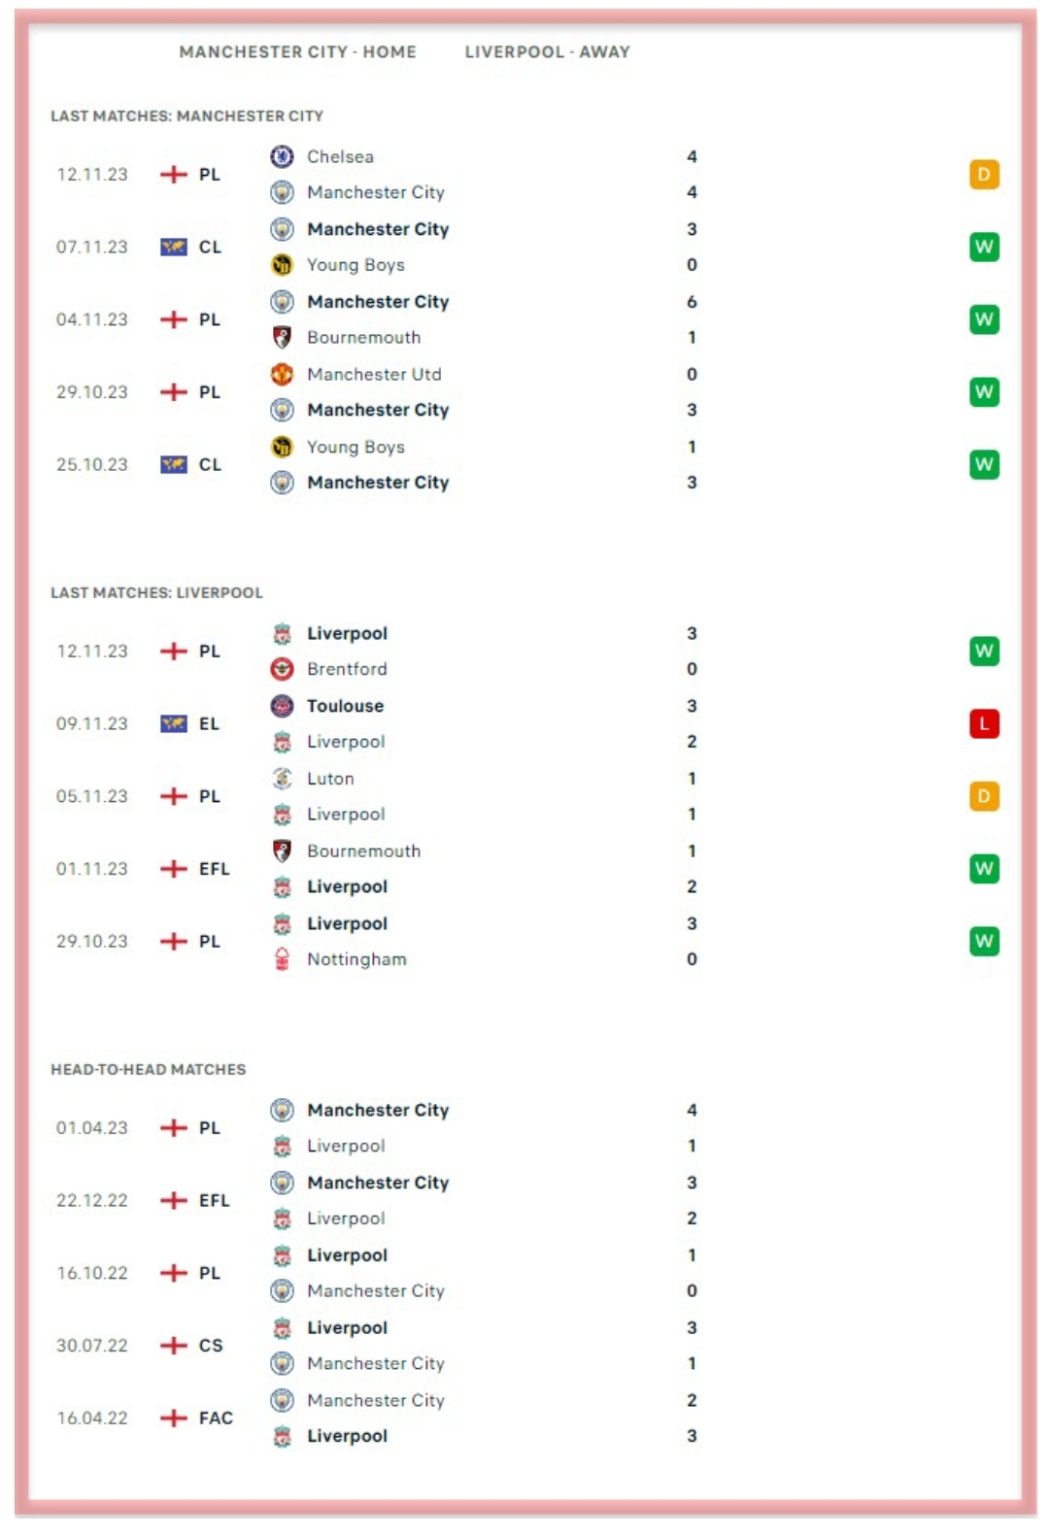Open the Toulouse team link
This screenshot has height=1536, width=1049.
click(x=345, y=706)
